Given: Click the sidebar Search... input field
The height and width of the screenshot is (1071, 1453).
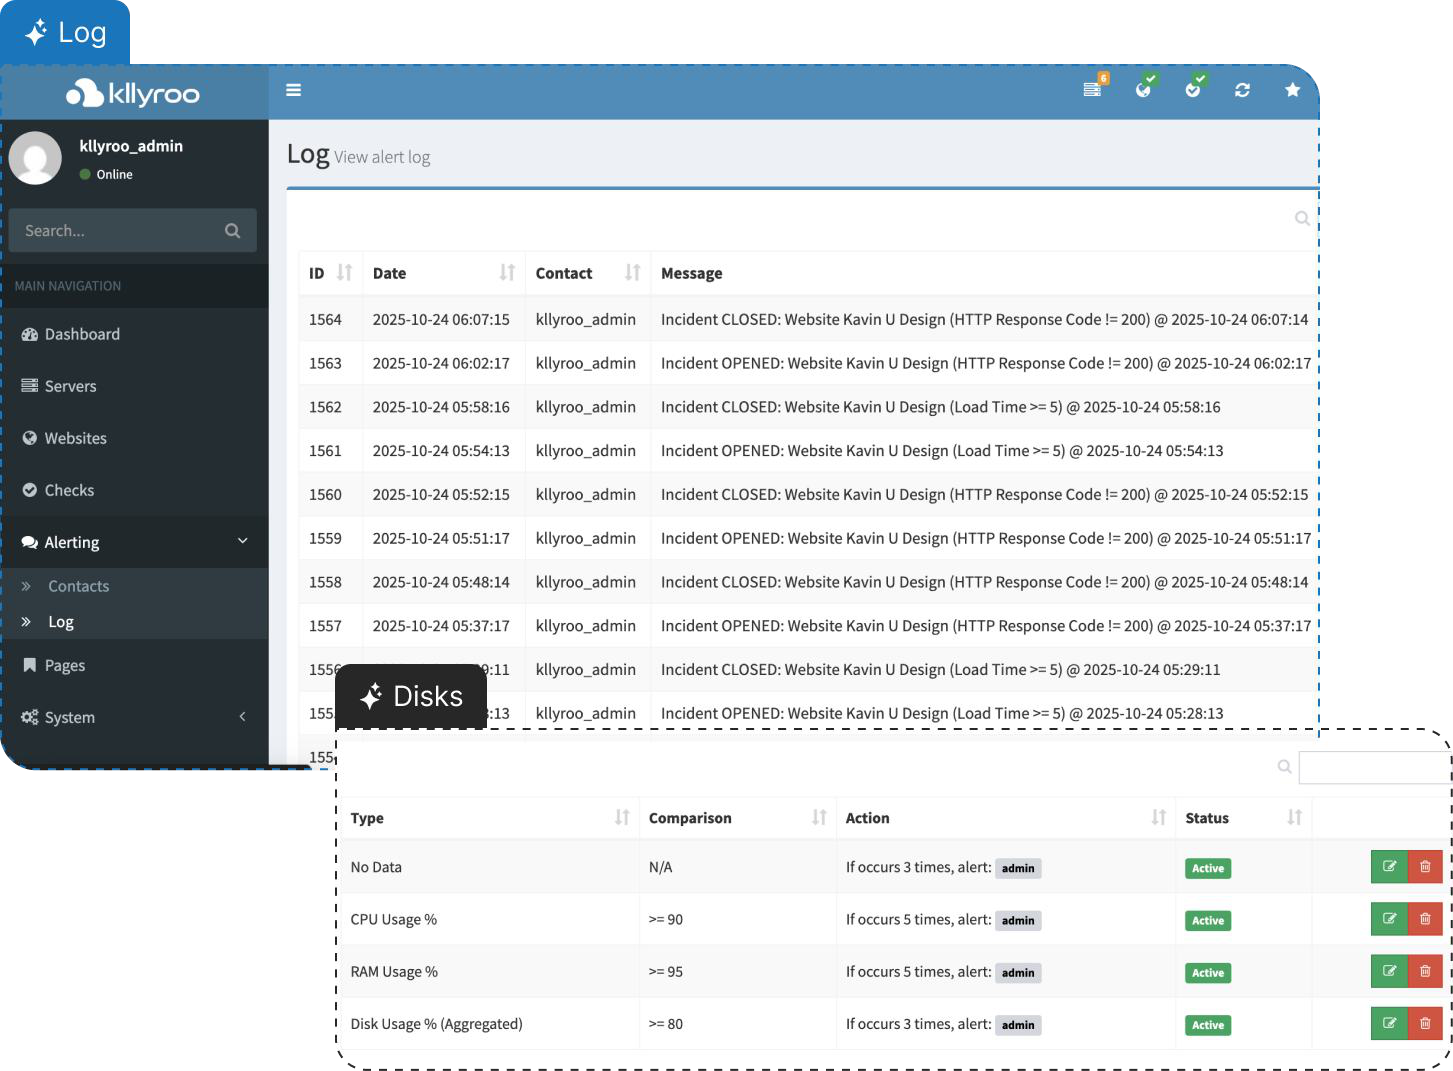Looking at the screenshot, I should point(120,231).
